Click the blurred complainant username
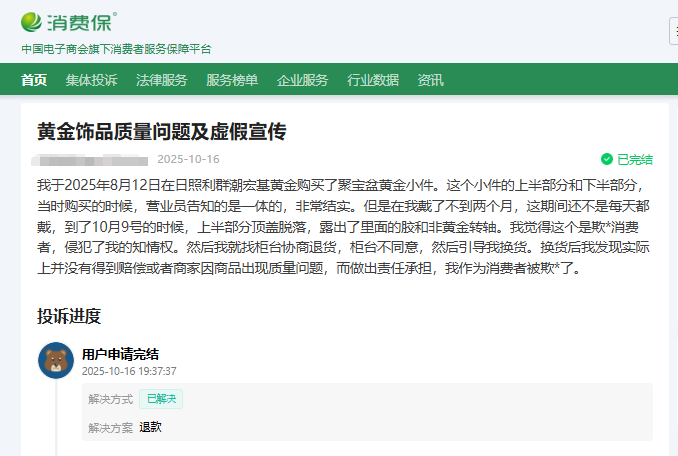Viewport: 678px width, 456px height. pos(92,159)
